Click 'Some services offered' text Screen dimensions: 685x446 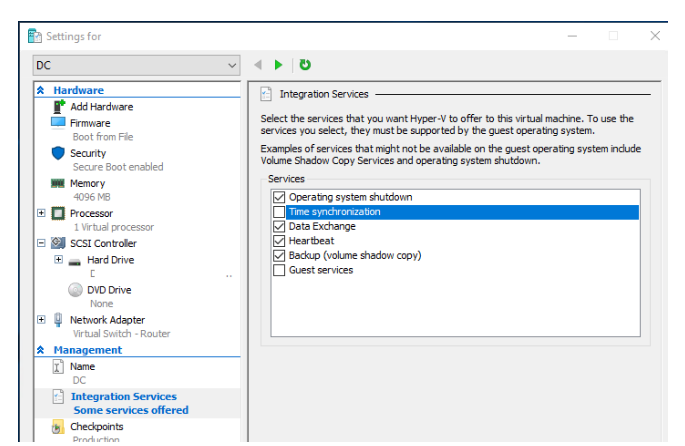coord(131,410)
